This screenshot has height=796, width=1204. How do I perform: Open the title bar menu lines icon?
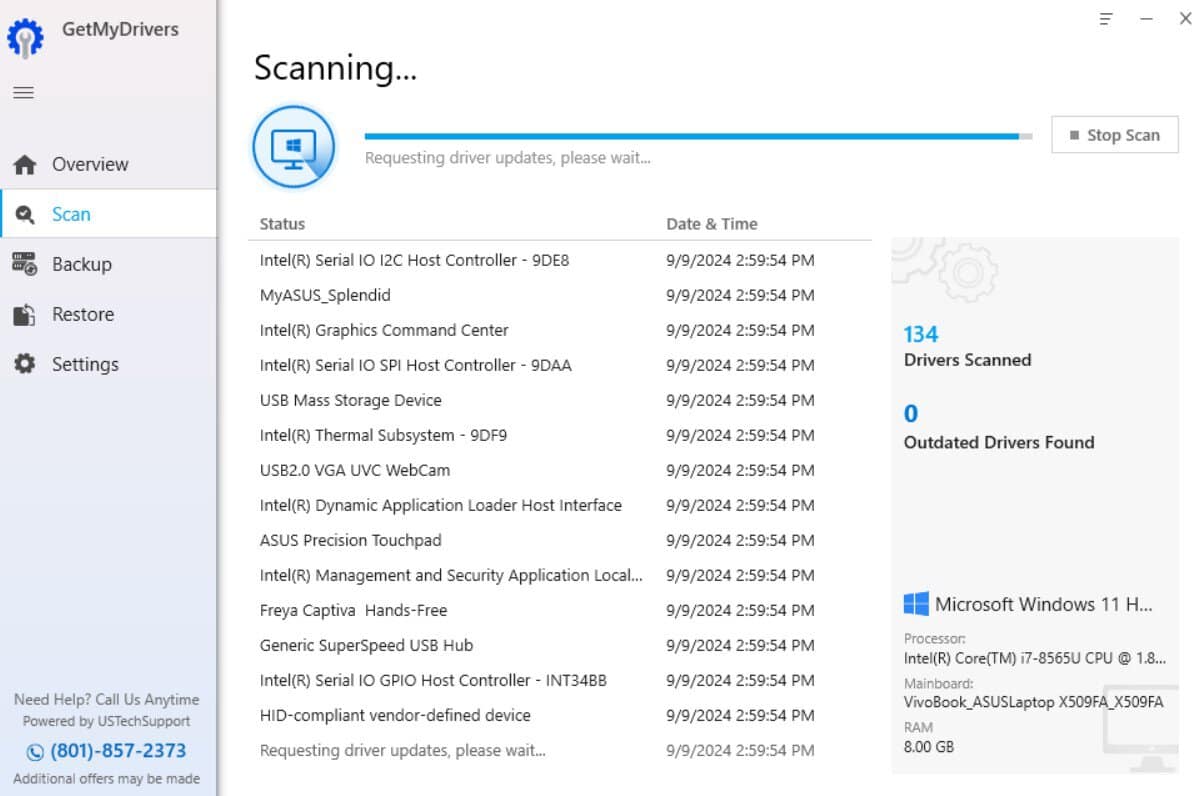pos(1106,19)
